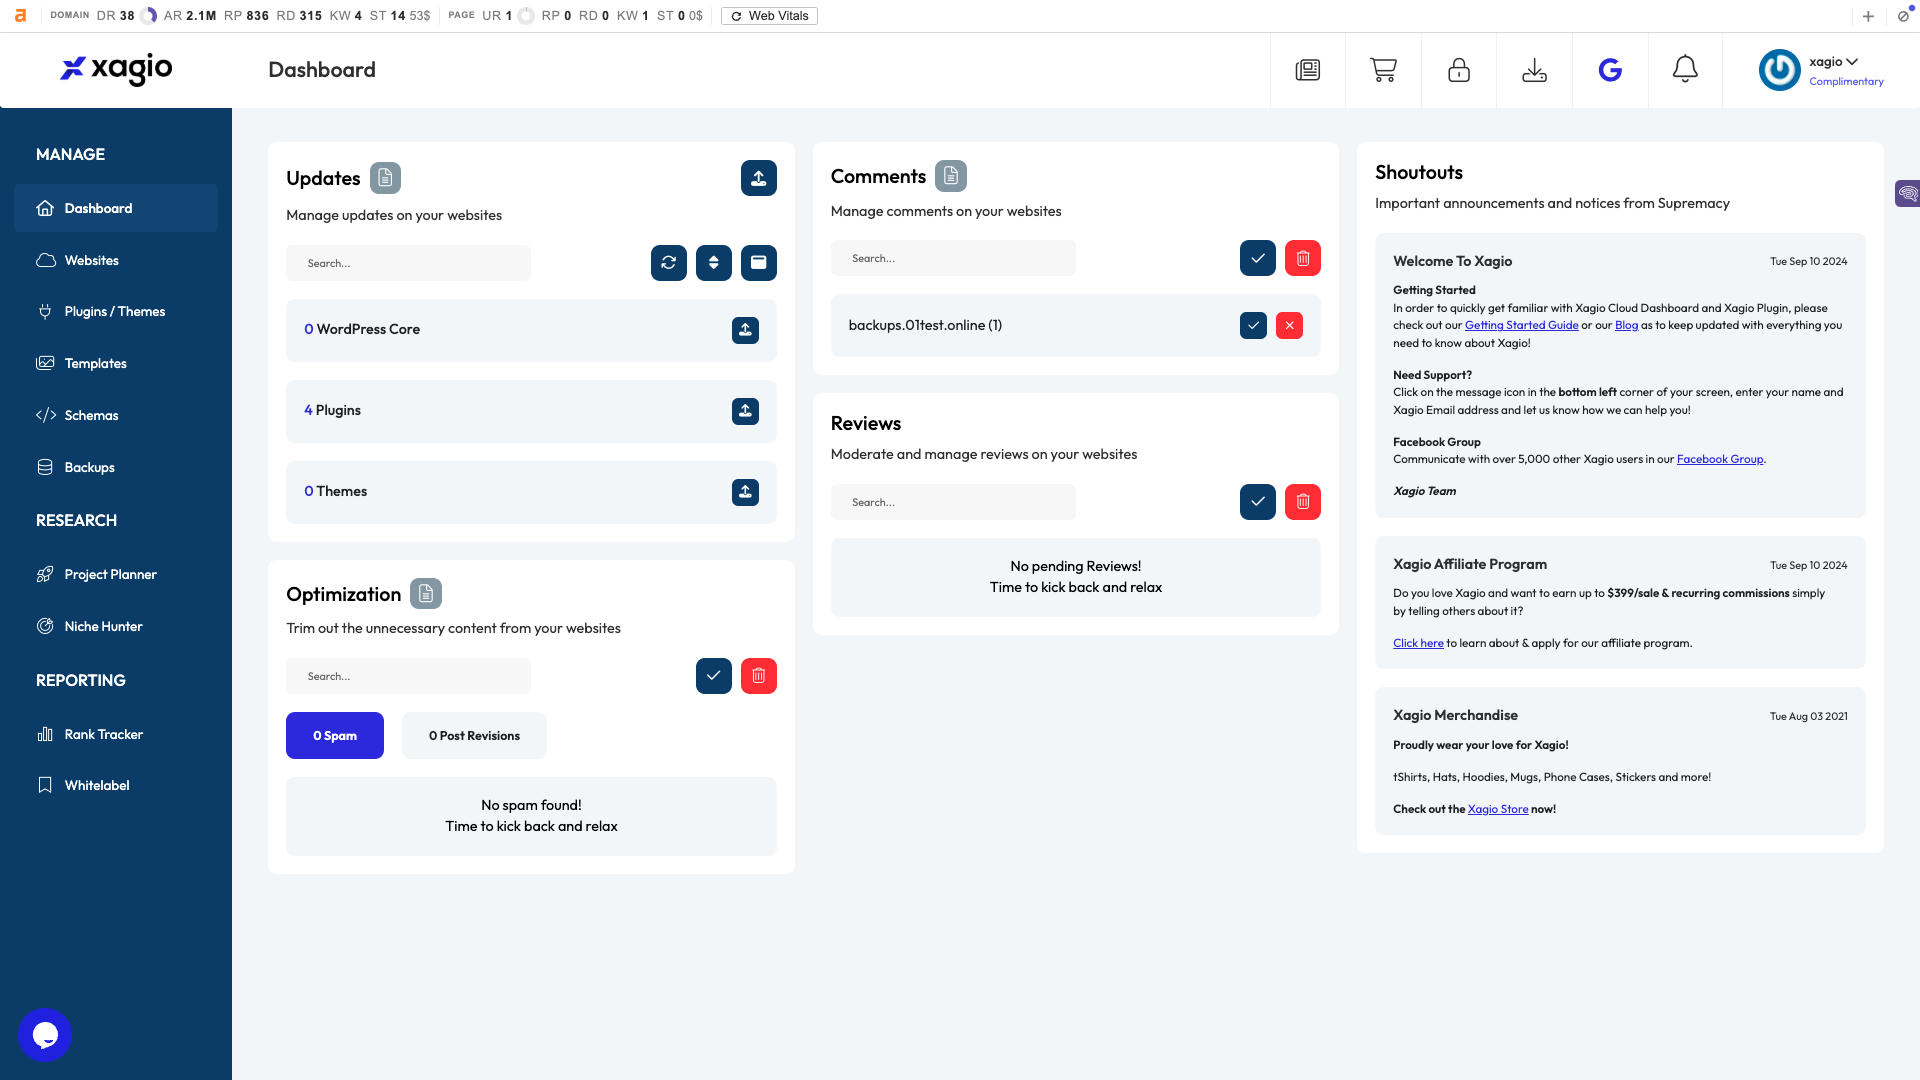Open the Facebook Group link
This screenshot has width=1920, height=1080.
1720,459
